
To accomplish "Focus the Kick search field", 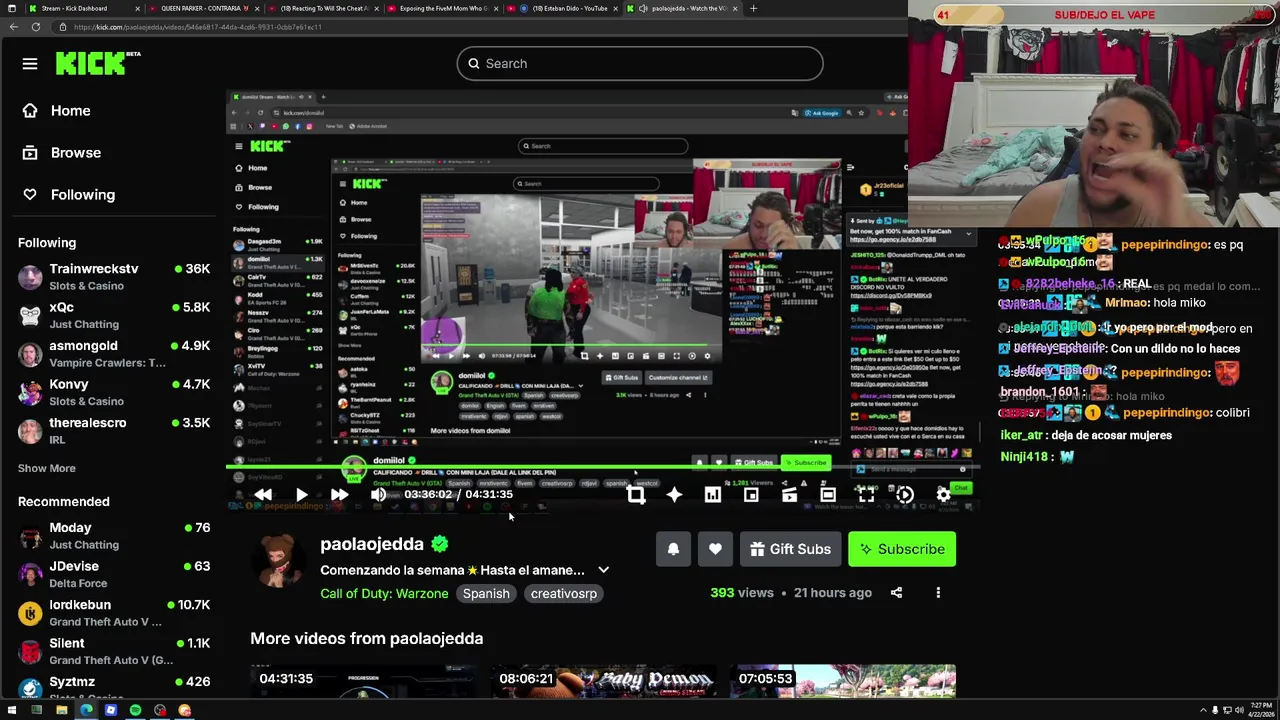I will 640,64.
